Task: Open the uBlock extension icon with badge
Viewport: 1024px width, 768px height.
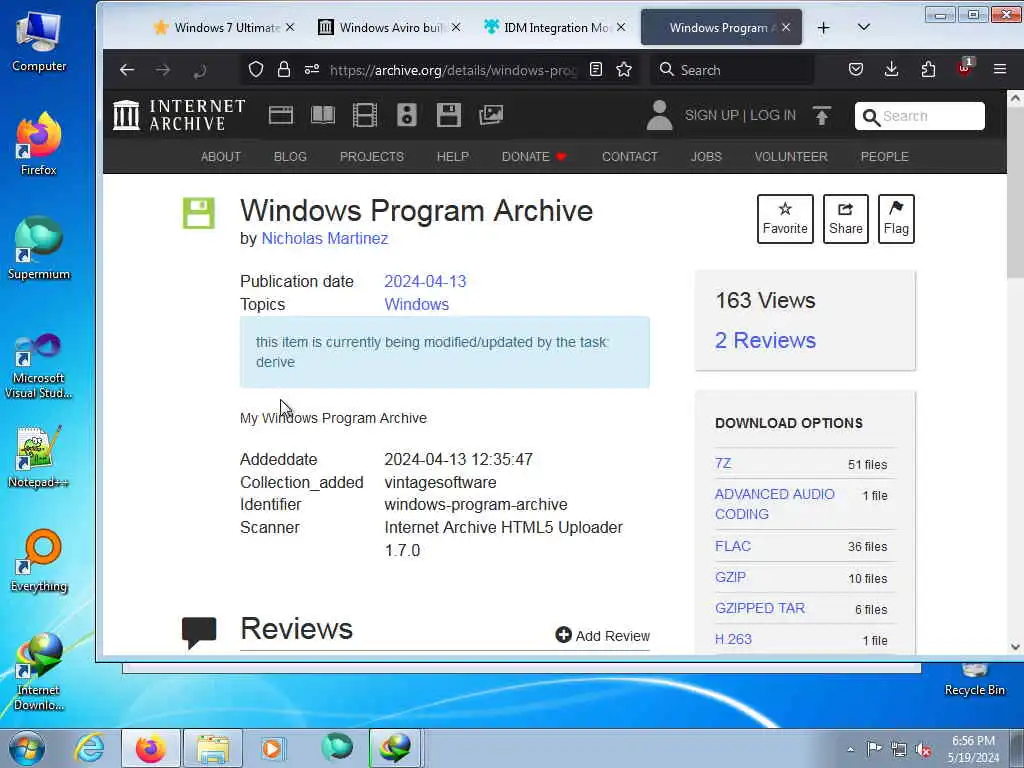Action: 965,68
